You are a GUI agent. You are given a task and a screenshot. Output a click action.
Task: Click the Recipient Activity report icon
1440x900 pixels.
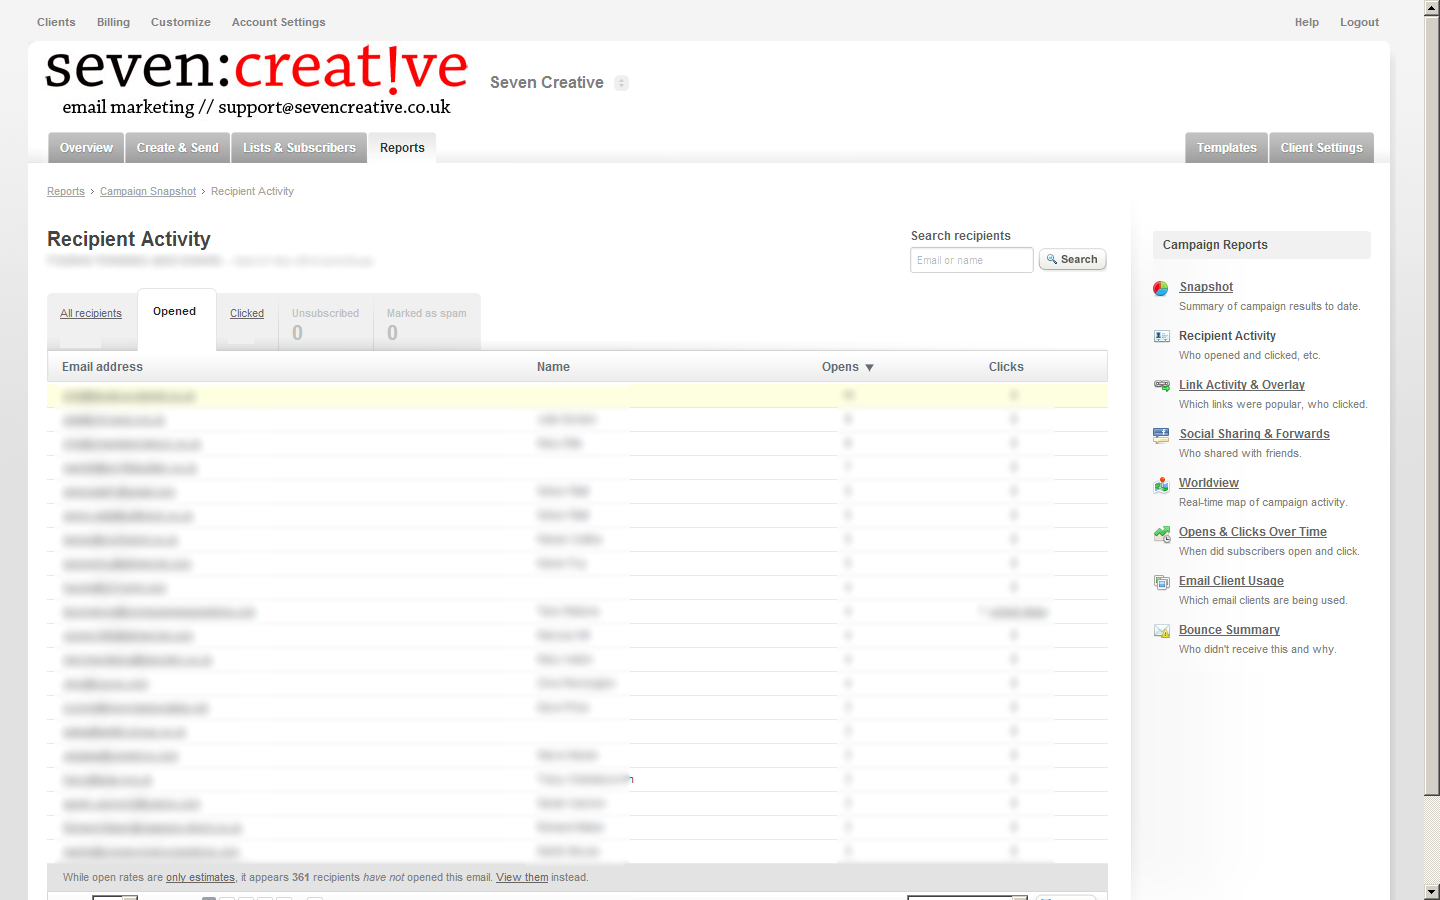coord(1161,337)
